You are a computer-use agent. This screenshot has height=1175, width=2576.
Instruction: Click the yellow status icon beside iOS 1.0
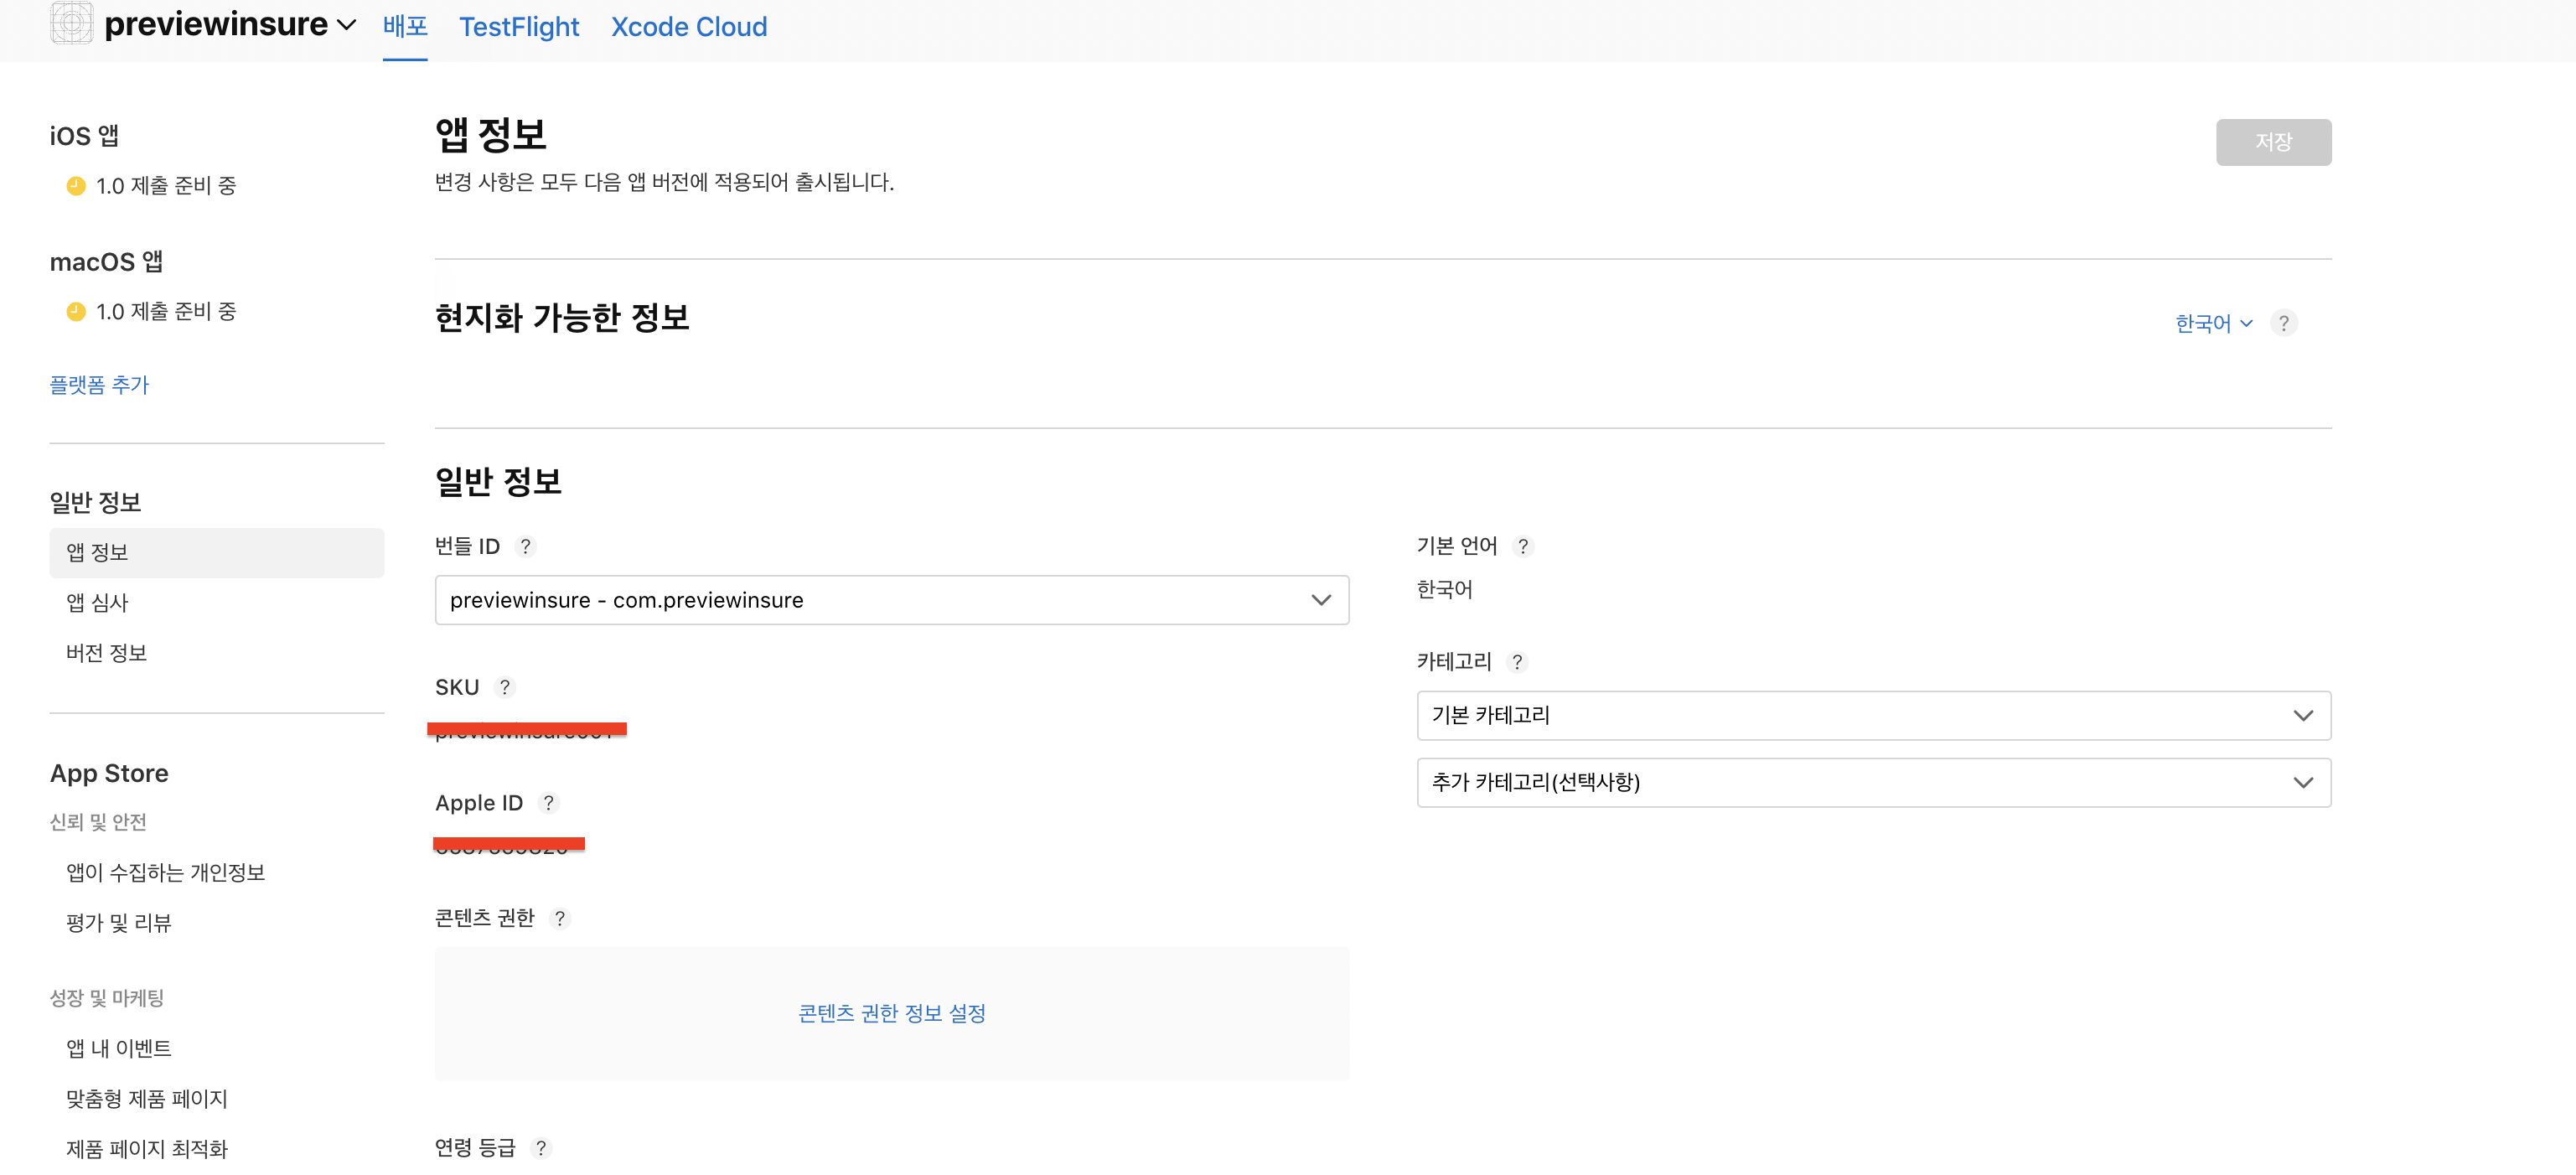click(76, 185)
